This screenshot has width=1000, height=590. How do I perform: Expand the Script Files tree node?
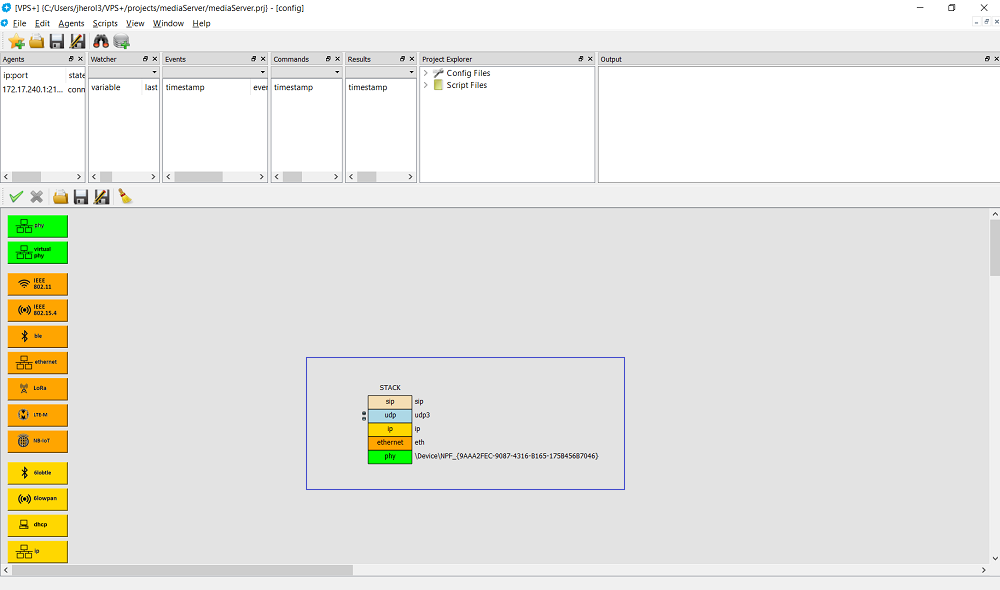click(x=426, y=85)
